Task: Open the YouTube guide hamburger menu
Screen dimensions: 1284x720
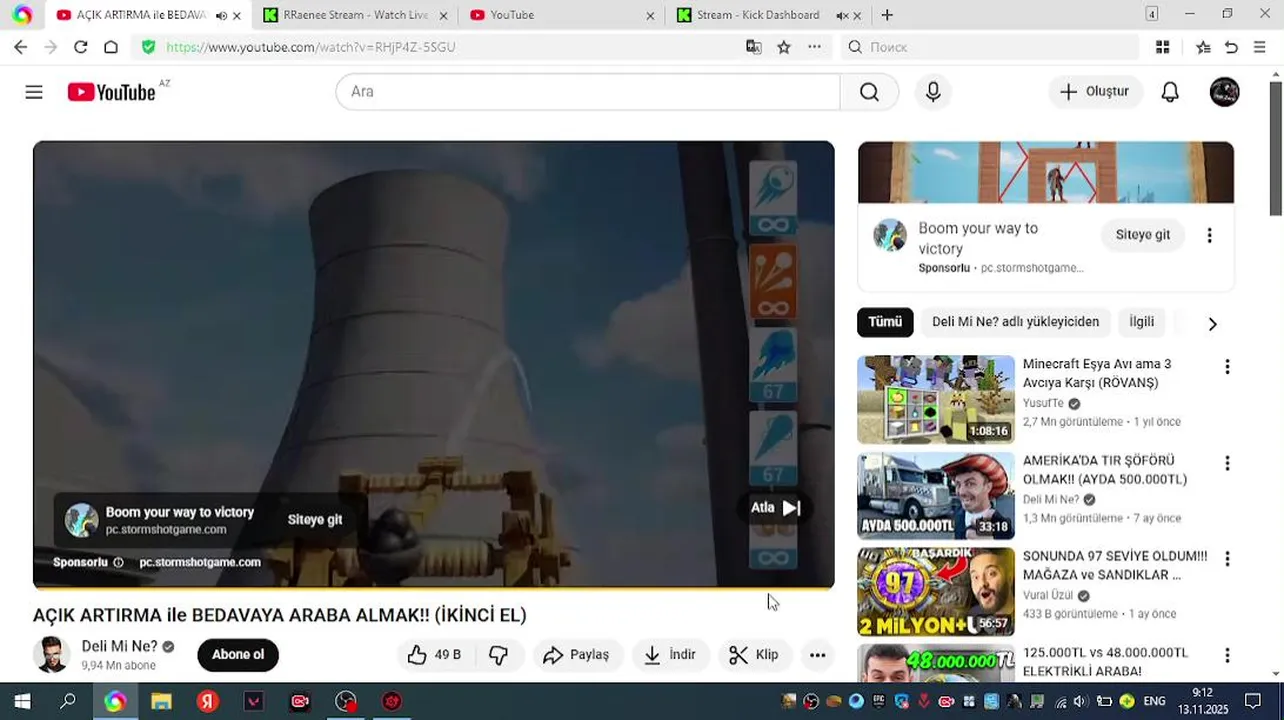Action: (34, 92)
